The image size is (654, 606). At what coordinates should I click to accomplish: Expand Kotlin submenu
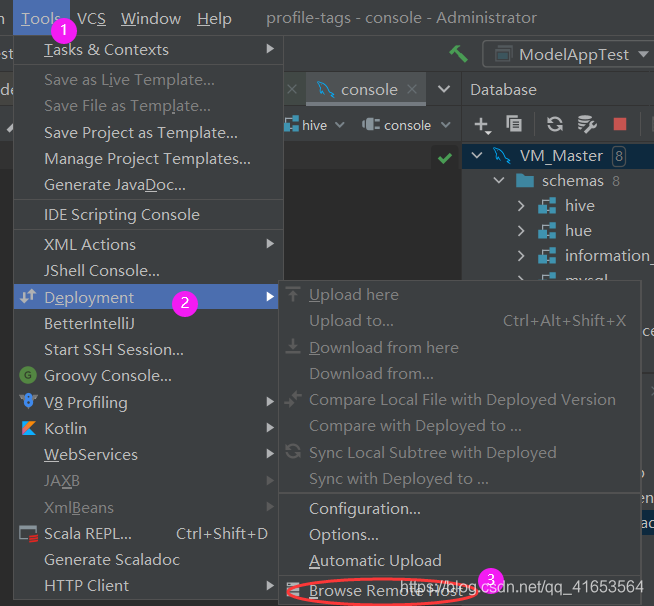click(146, 428)
